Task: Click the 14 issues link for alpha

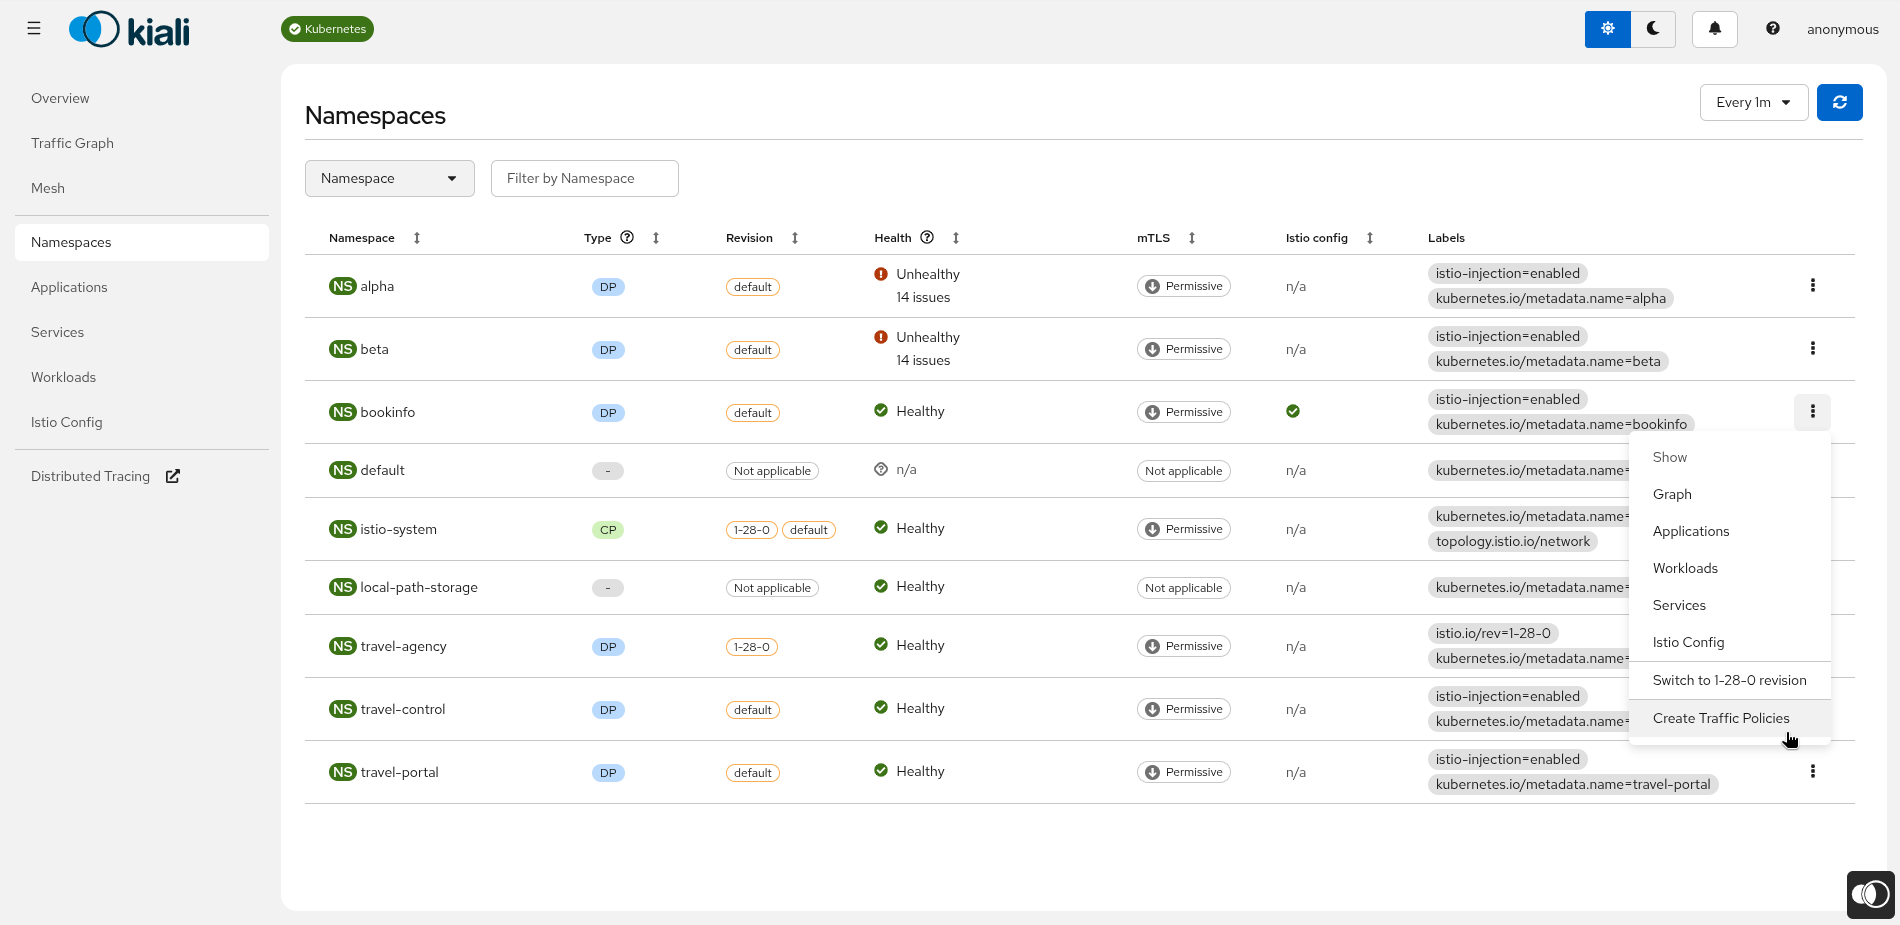Action: coord(923,297)
